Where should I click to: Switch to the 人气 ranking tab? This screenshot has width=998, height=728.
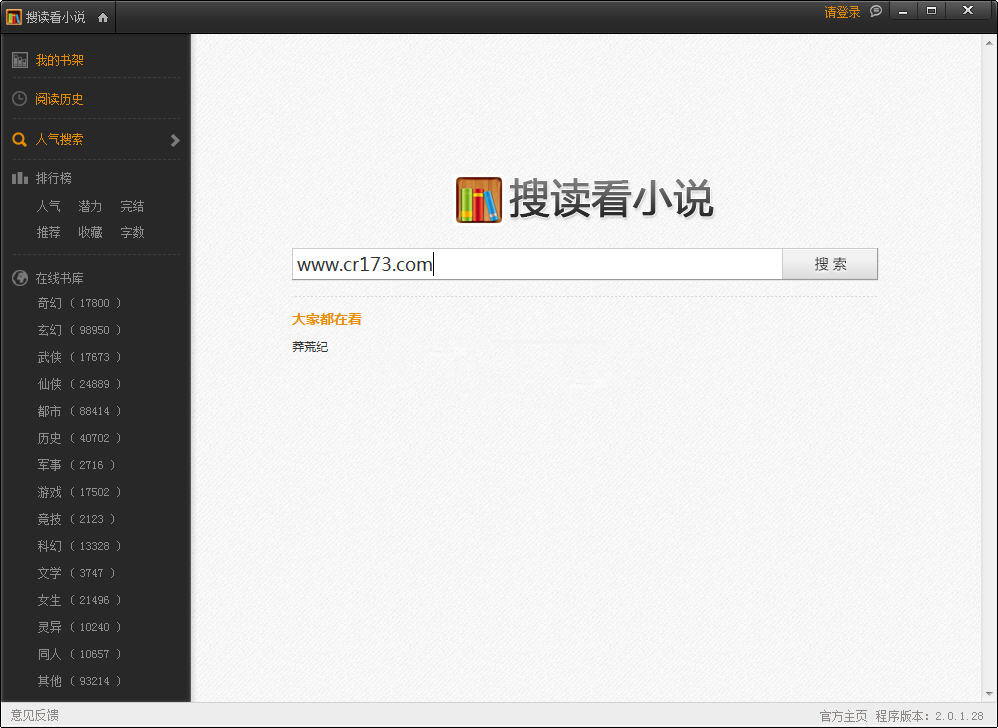(48, 206)
